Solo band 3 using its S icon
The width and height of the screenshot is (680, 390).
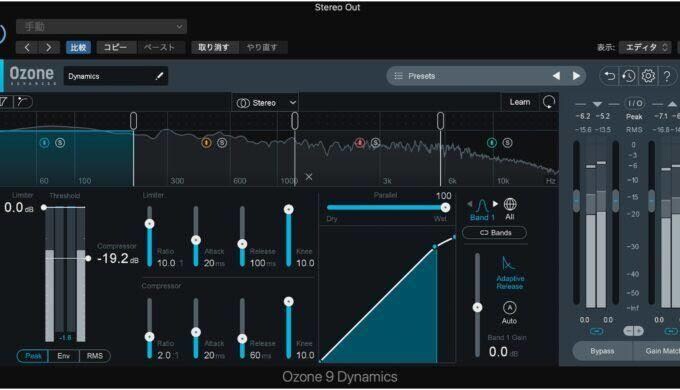coord(376,143)
